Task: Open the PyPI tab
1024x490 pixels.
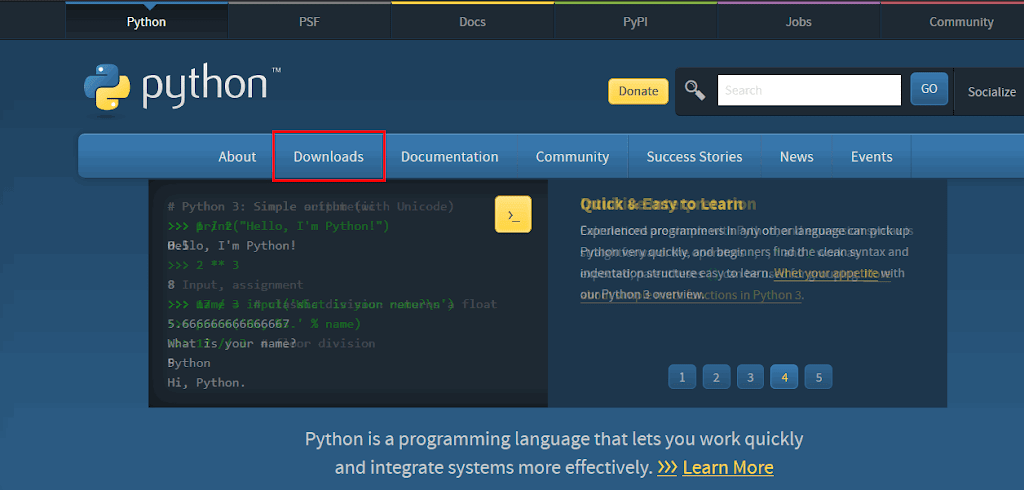Action: [x=635, y=22]
